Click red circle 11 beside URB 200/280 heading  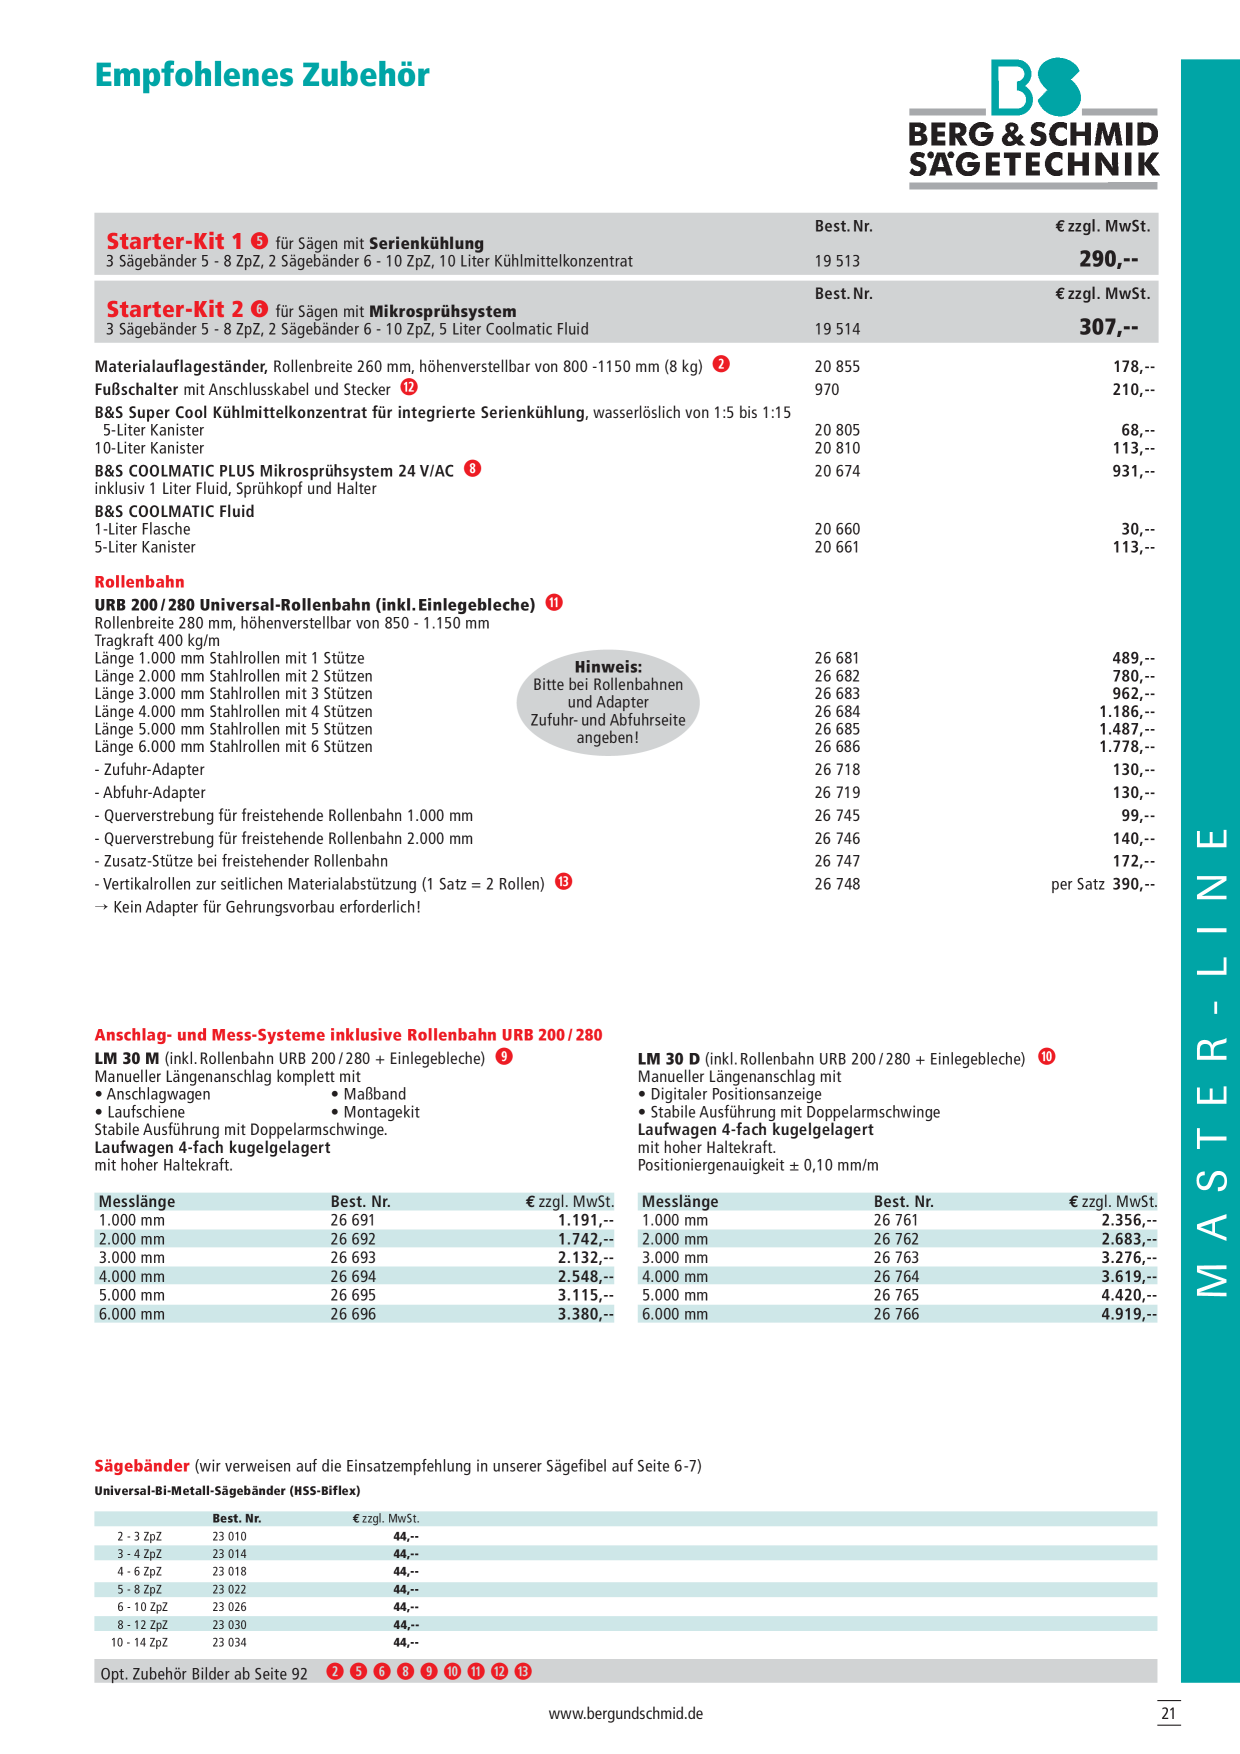554,602
